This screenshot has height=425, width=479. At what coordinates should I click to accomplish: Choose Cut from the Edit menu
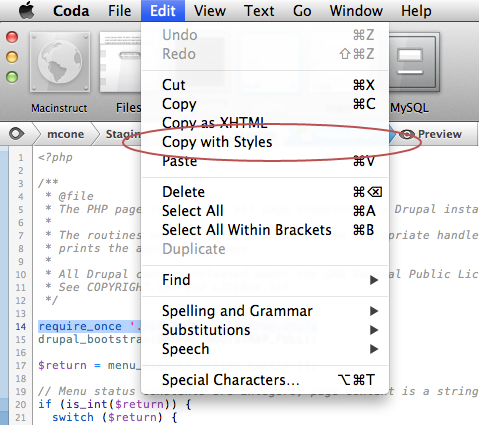pyautogui.click(x=265, y=85)
